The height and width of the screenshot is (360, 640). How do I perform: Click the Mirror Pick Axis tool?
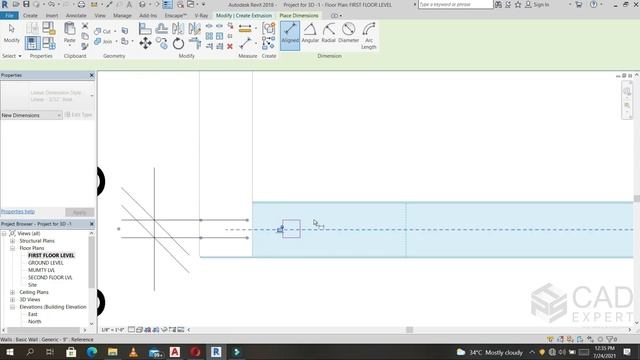pyautogui.click(x=178, y=29)
